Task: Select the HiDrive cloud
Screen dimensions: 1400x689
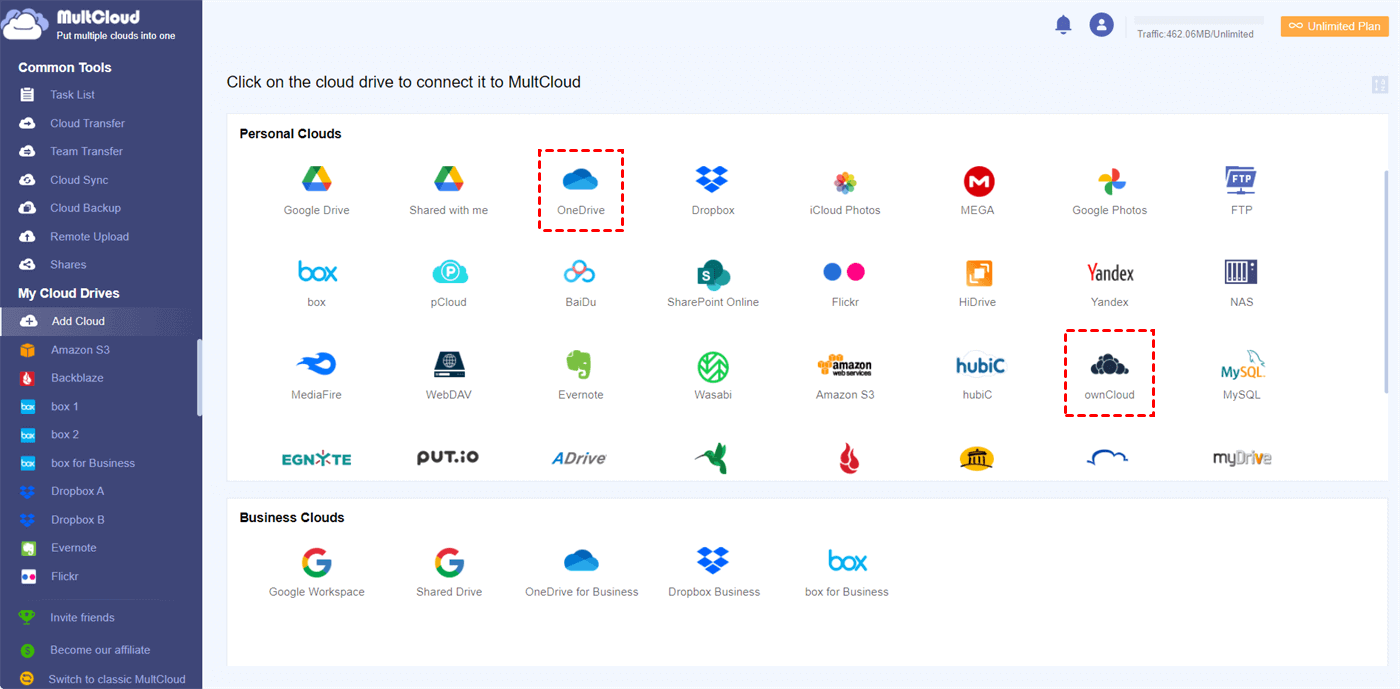Action: [978, 283]
